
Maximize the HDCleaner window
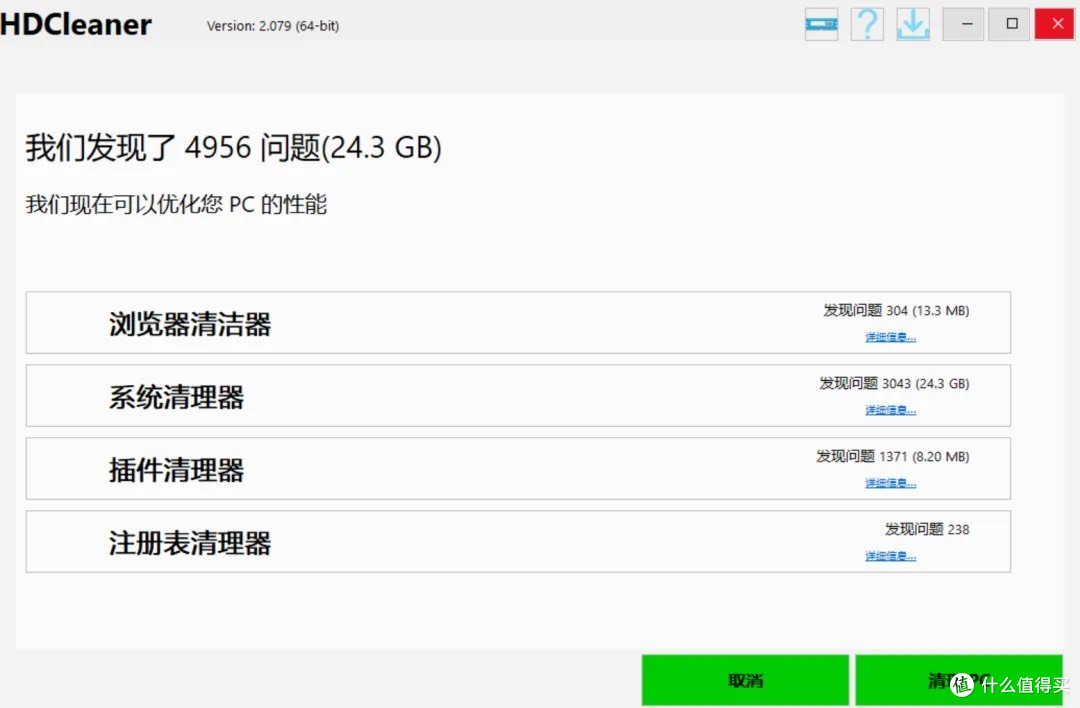point(1008,23)
